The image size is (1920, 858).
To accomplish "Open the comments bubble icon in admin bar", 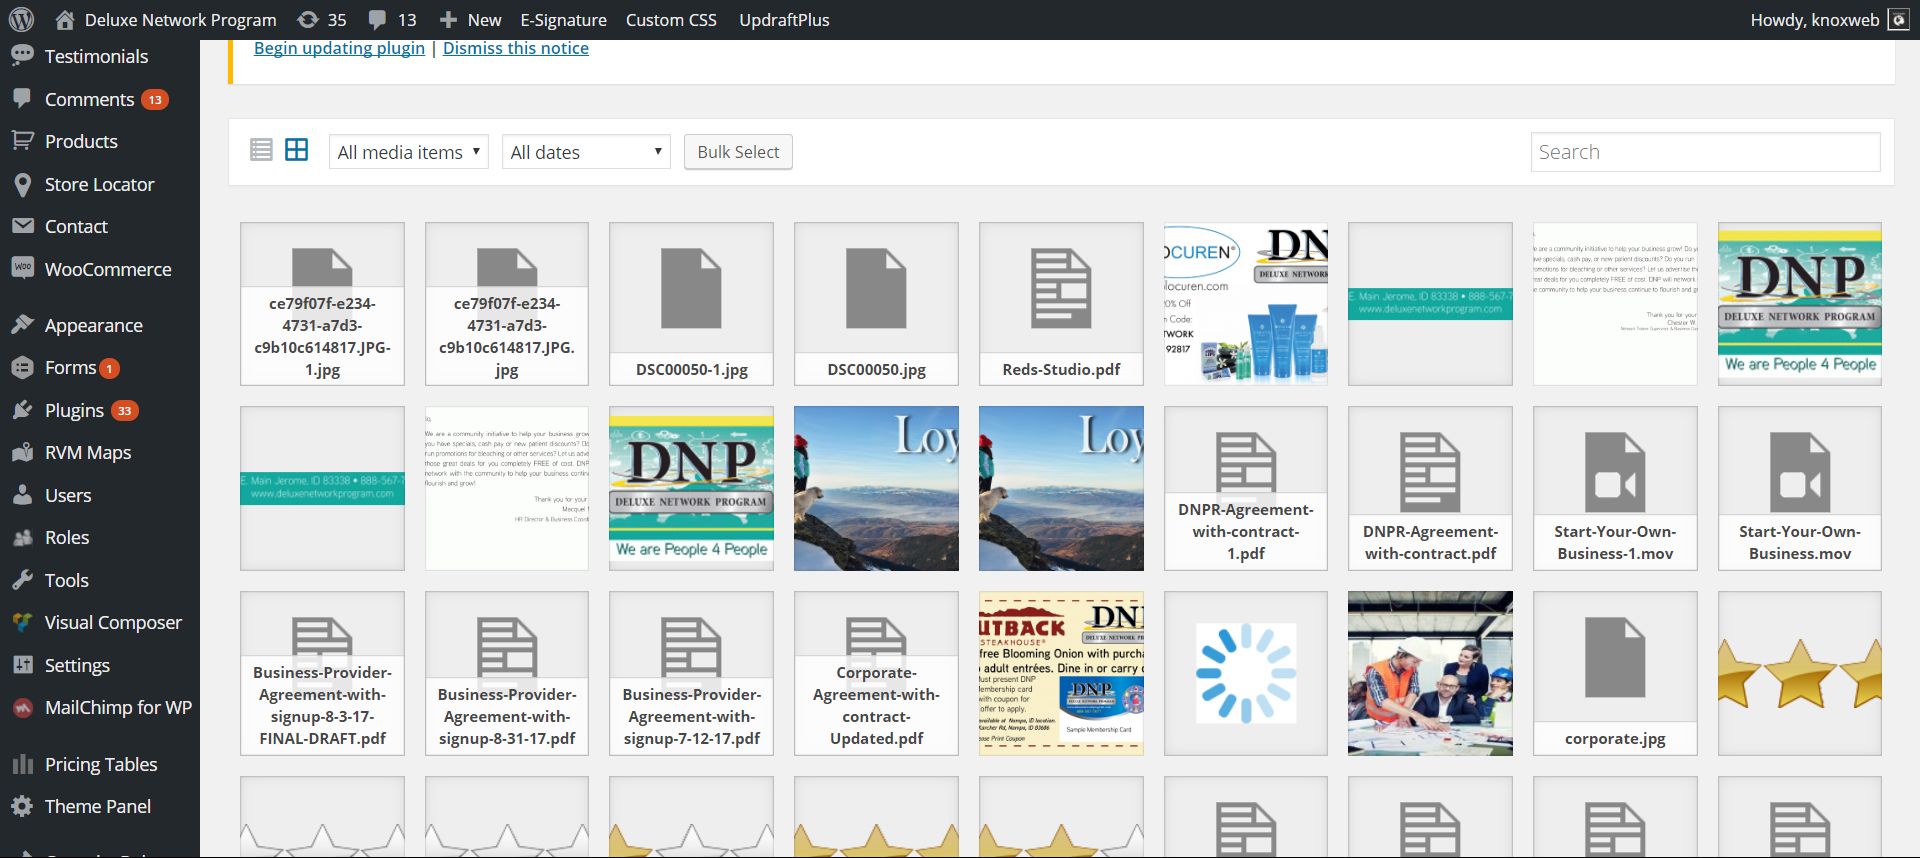I will tap(378, 20).
